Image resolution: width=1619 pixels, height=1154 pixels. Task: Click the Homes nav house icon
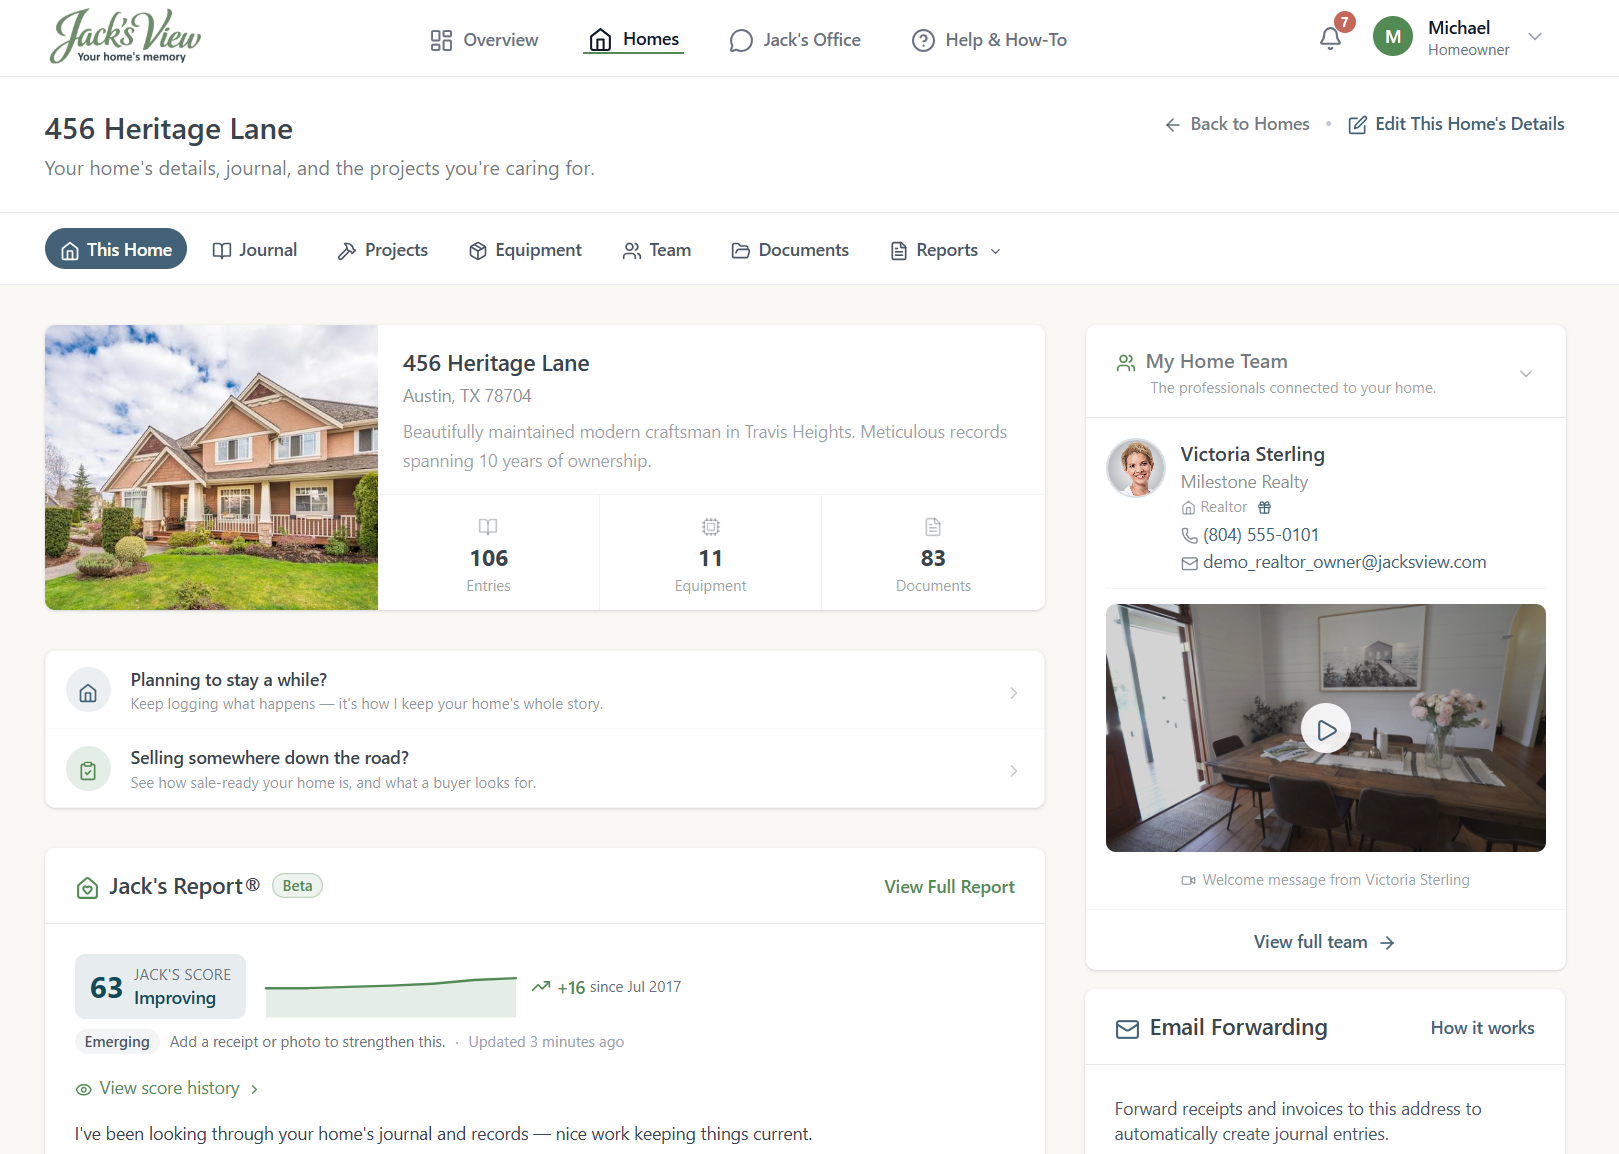tap(600, 40)
